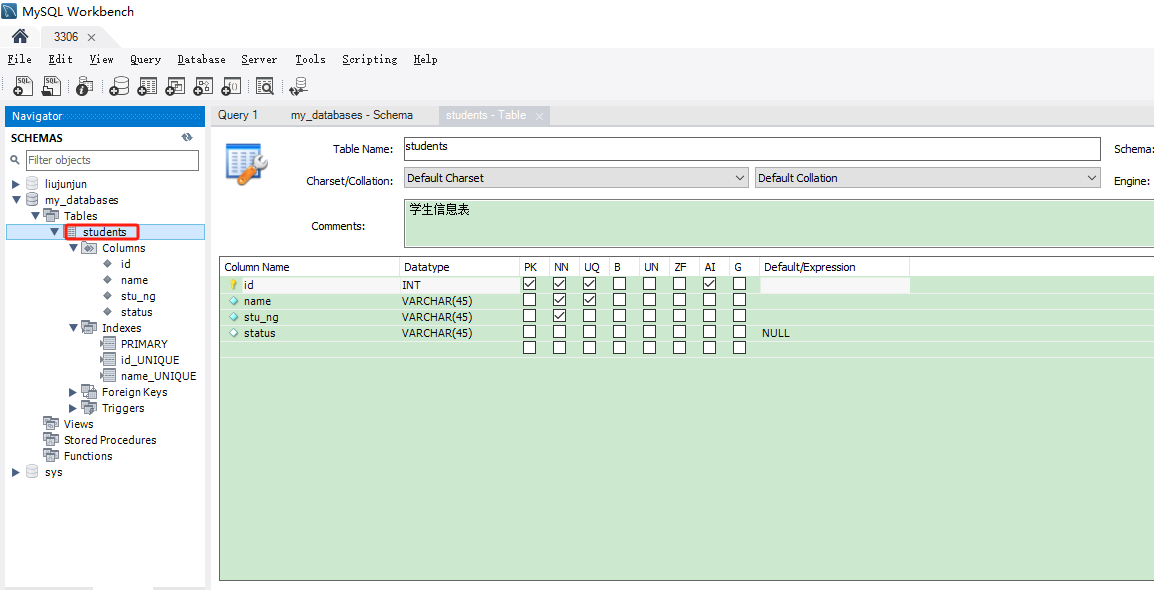Click the magnifier icon beside Filter objects
Viewport: 1154px width, 590px height.
pos(15,160)
